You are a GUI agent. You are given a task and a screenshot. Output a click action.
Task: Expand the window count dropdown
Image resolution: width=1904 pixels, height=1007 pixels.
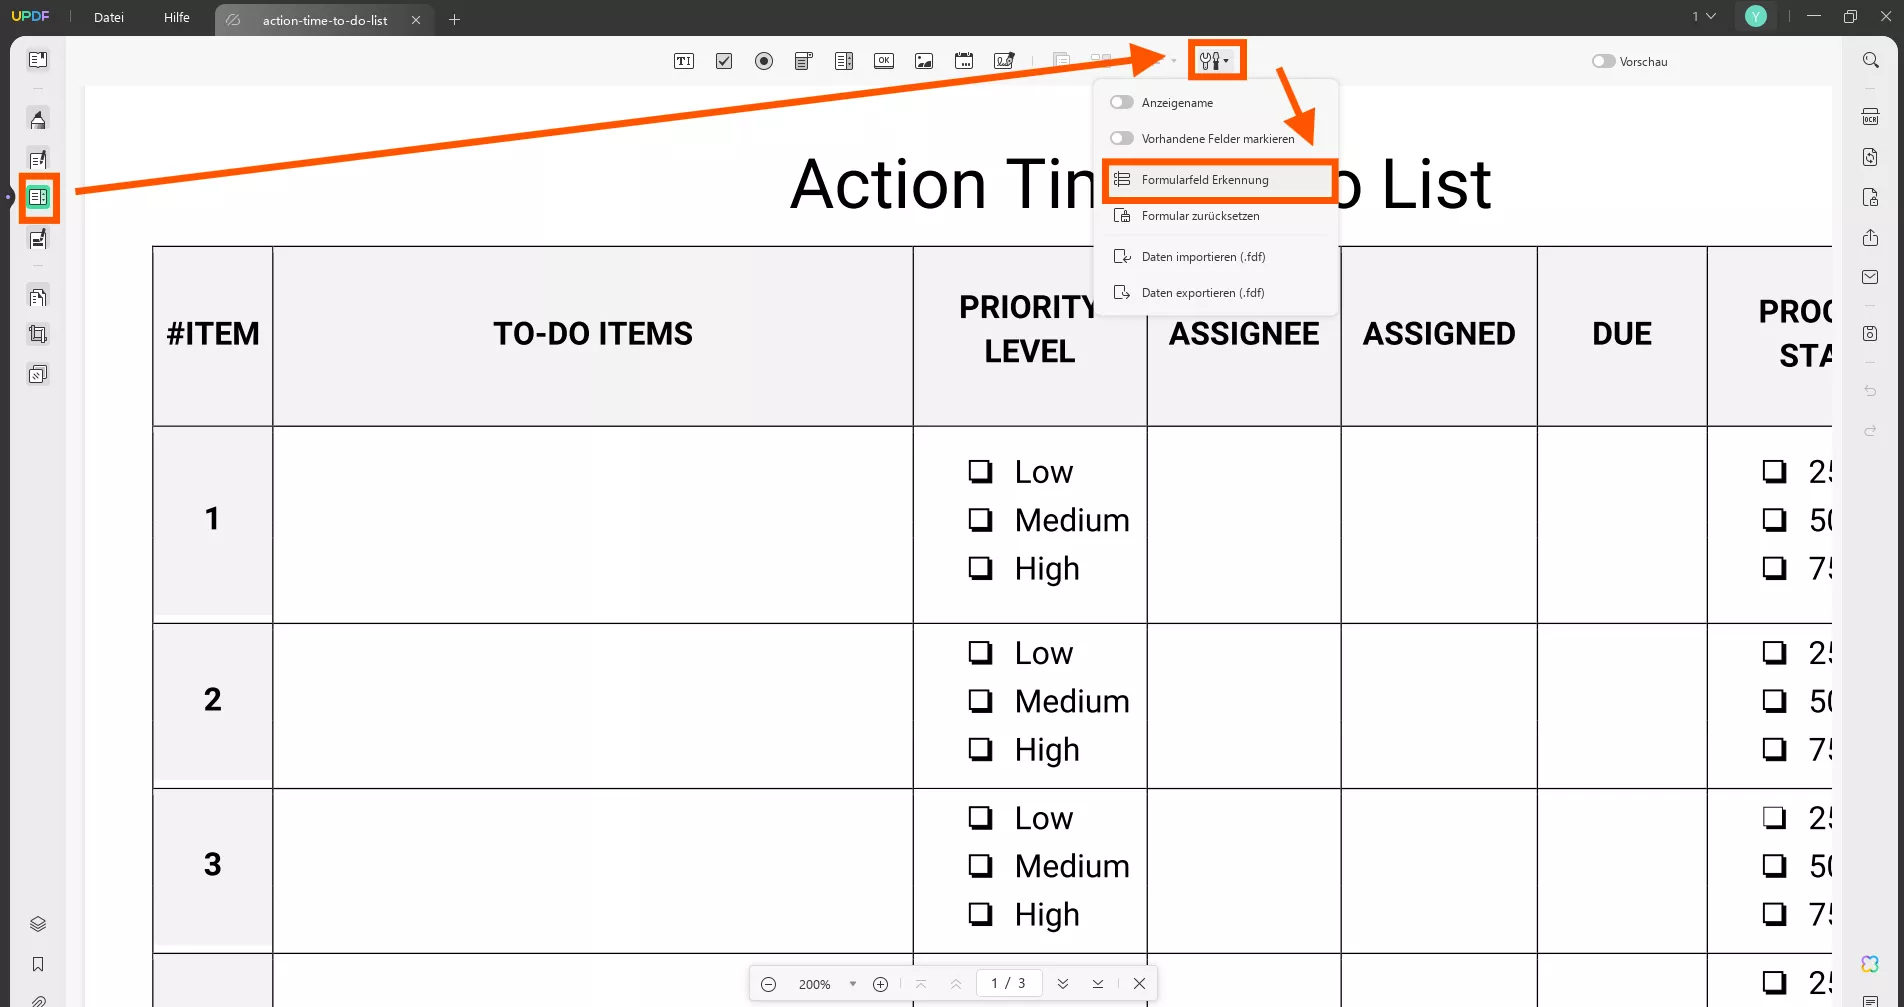pyautogui.click(x=1703, y=16)
